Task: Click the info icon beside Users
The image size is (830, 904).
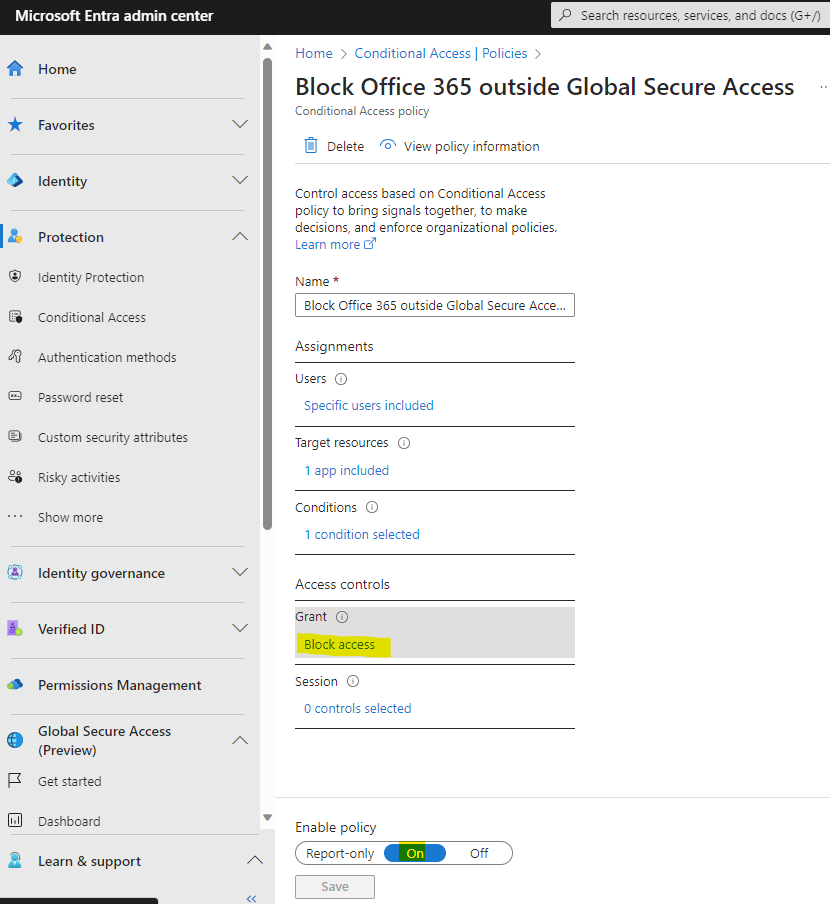Action: point(341,379)
